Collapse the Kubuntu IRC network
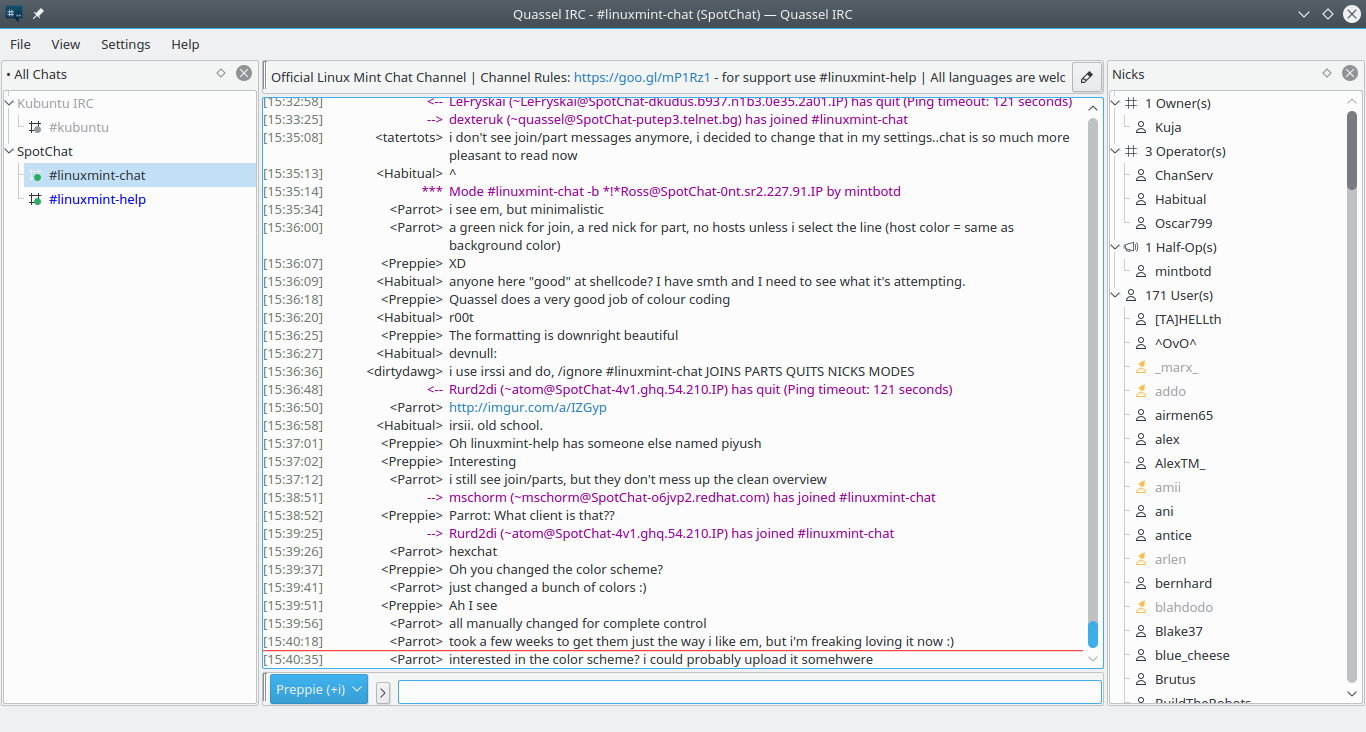This screenshot has height=732, width=1366. (x=10, y=103)
